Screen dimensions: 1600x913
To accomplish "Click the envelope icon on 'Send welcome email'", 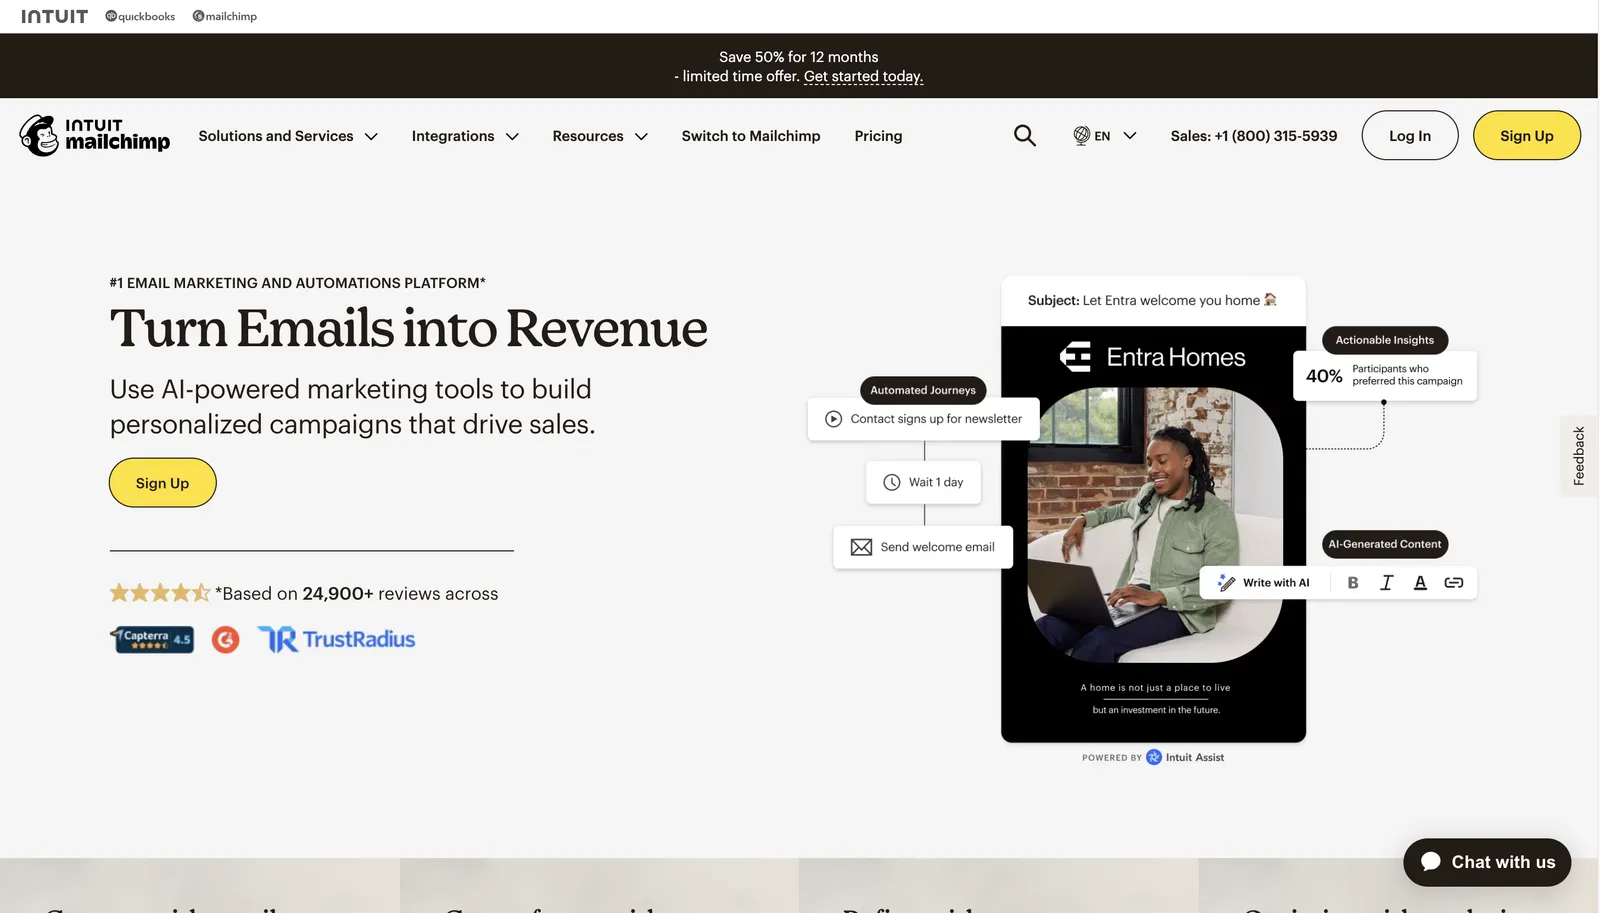I will (x=861, y=547).
